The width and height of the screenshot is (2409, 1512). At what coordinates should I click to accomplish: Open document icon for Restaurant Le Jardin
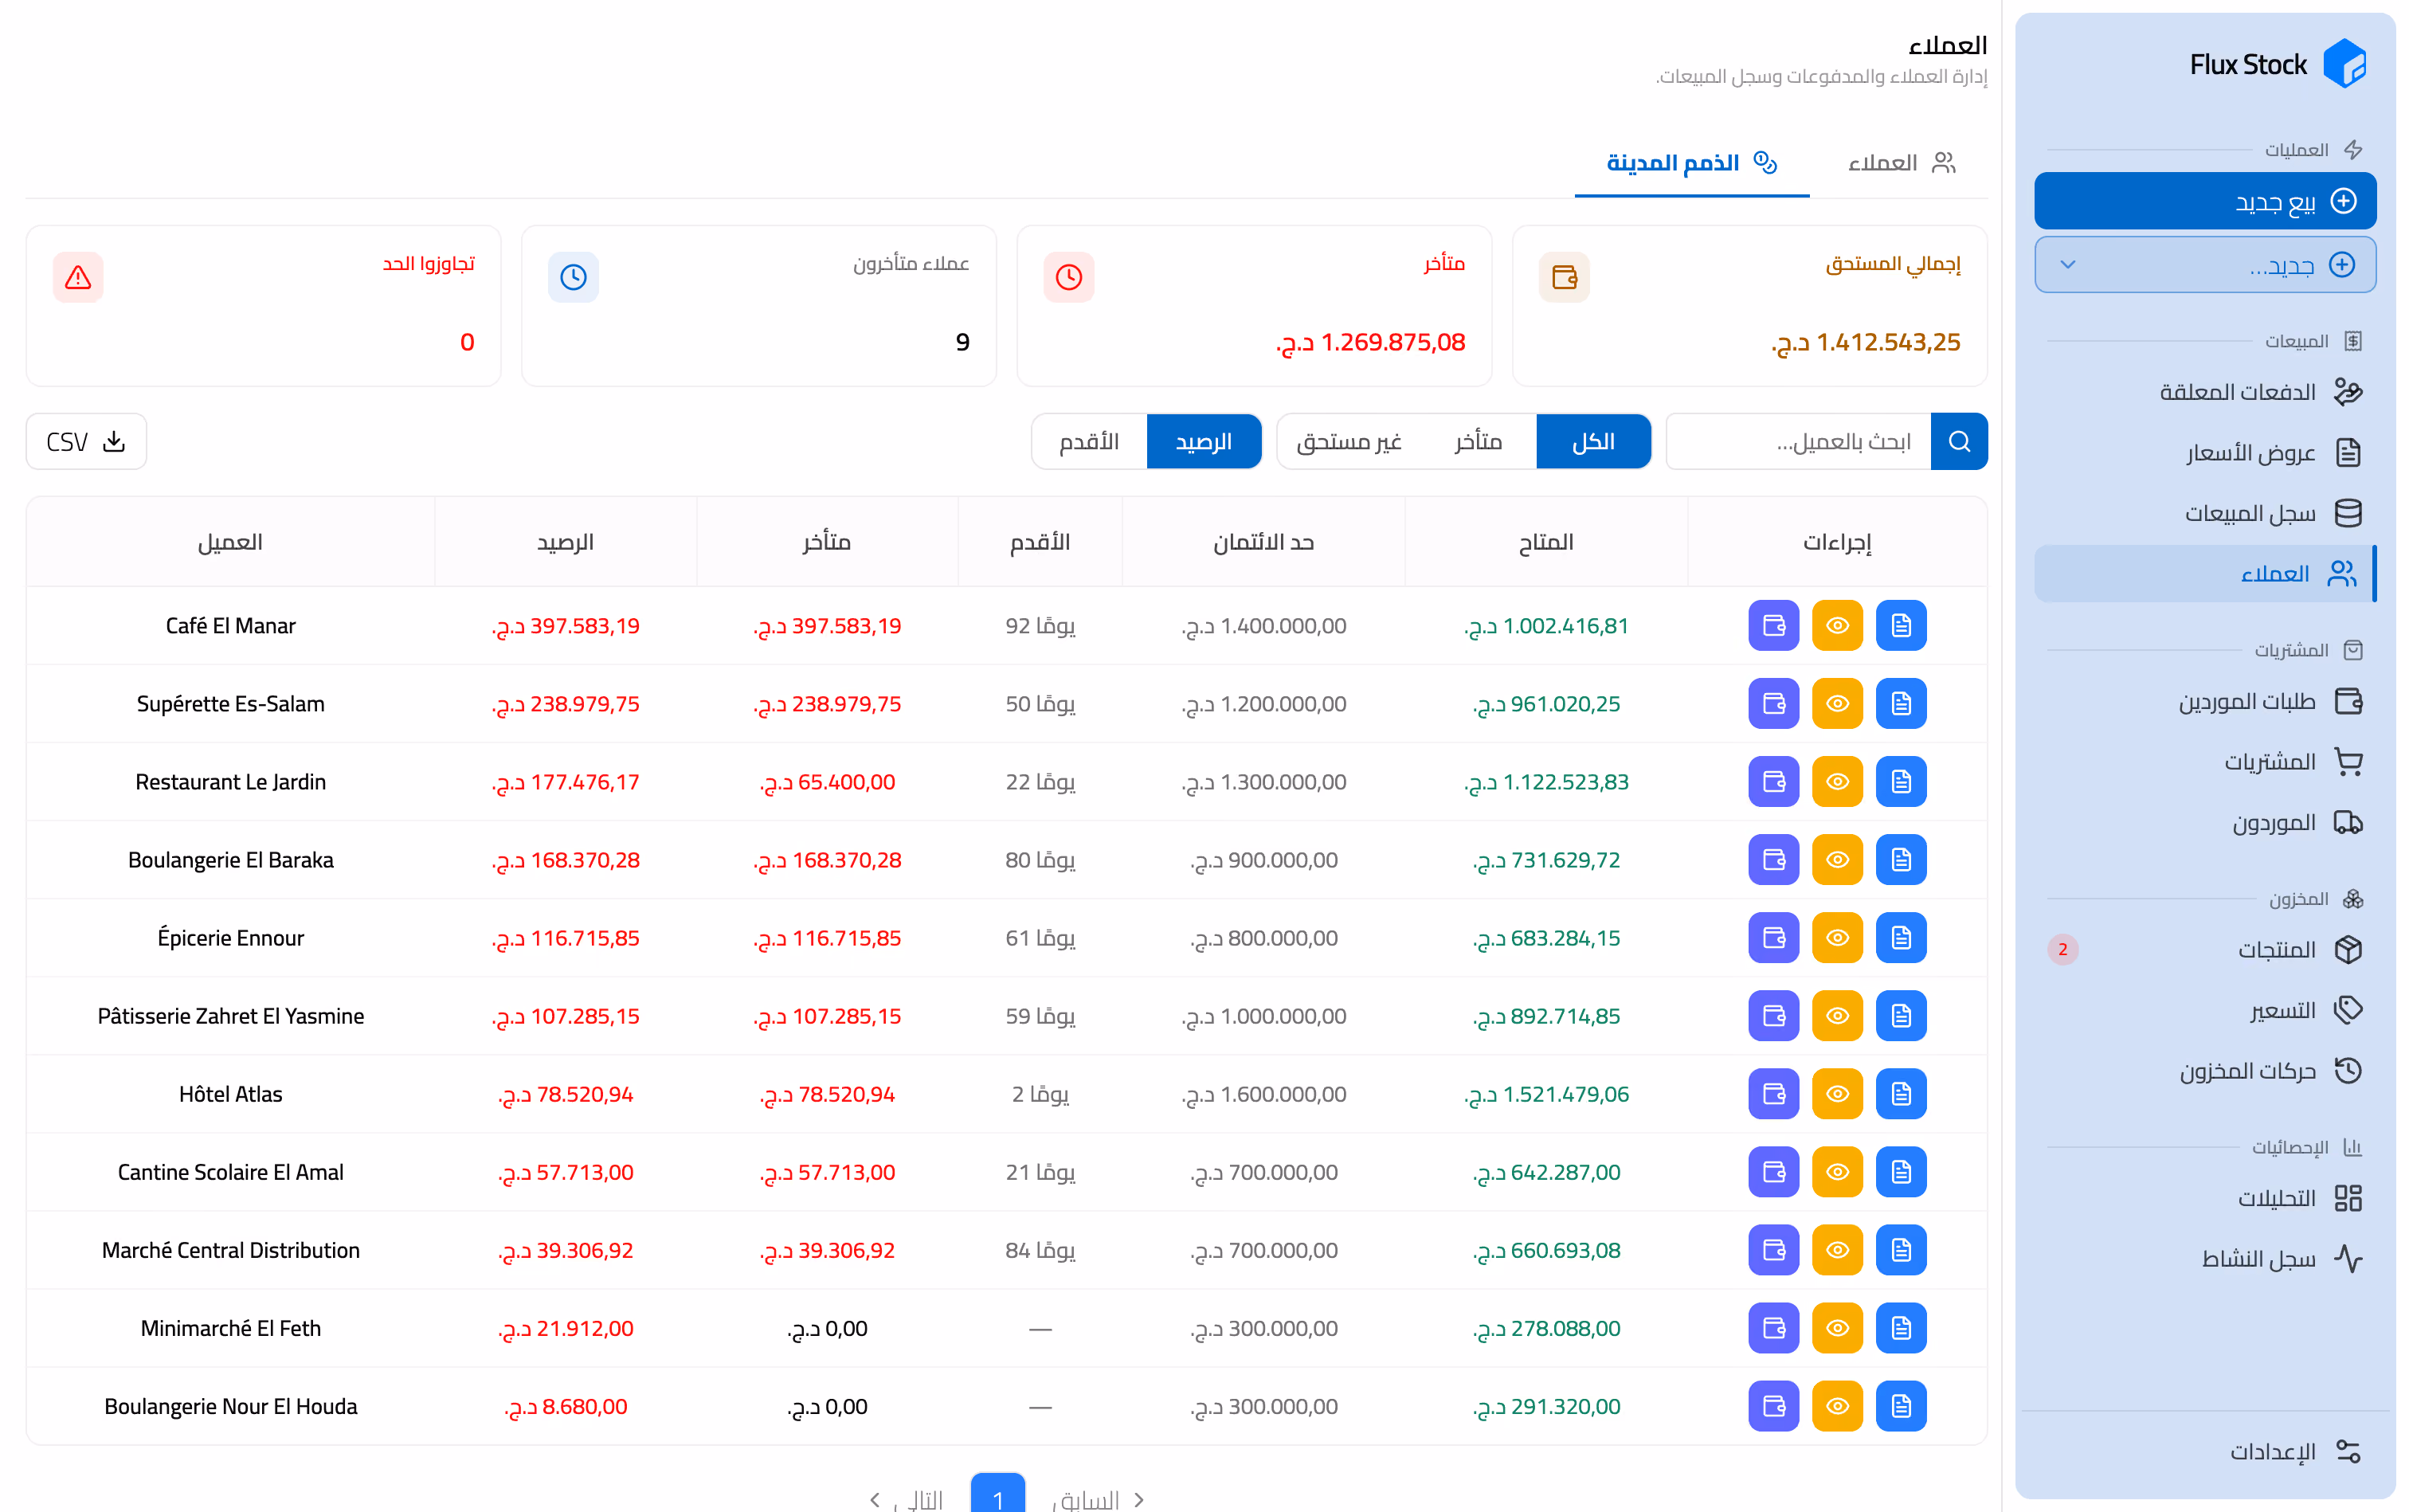[1900, 782]
